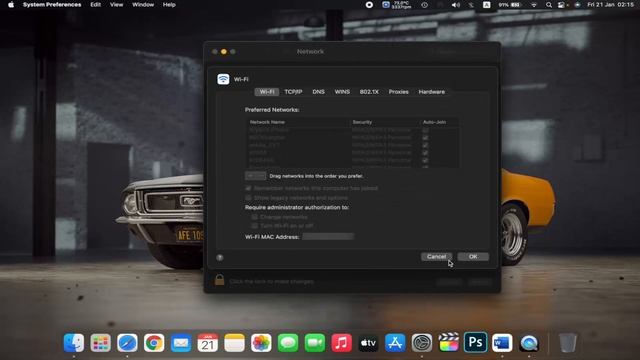
Task: Toggle Change networks authorization checkbox
Action: [x=255, y=217]
